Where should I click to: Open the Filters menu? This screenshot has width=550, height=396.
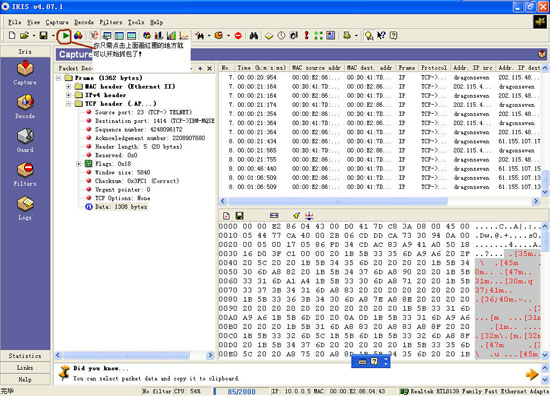coord(110,22)
